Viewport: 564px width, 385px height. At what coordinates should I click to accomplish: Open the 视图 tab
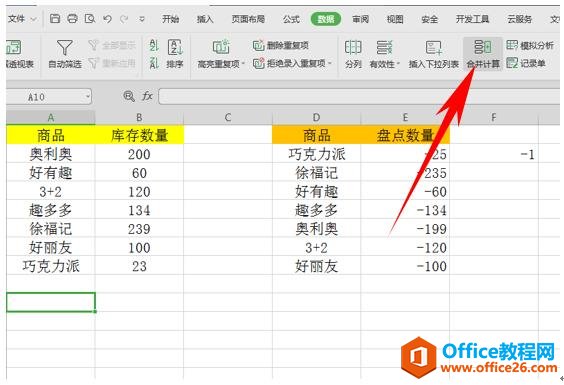pyautogui.click(x=395, y=19)
